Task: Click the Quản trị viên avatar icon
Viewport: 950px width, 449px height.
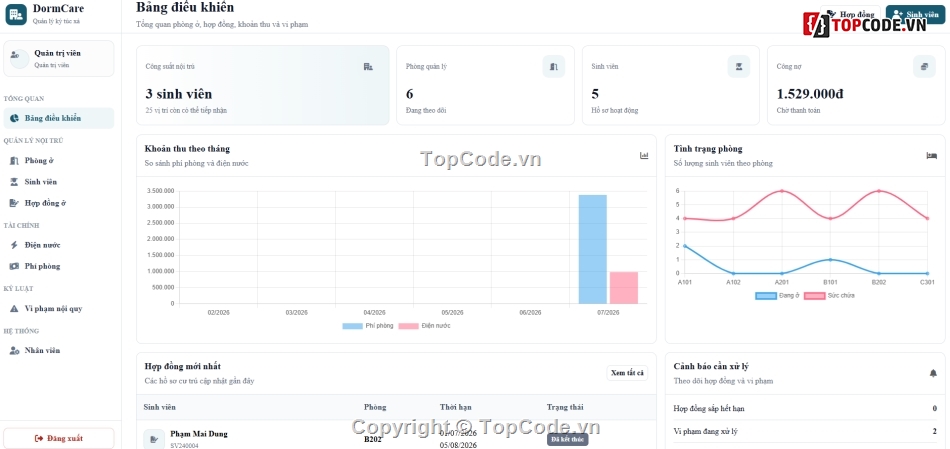Action: 19,59
